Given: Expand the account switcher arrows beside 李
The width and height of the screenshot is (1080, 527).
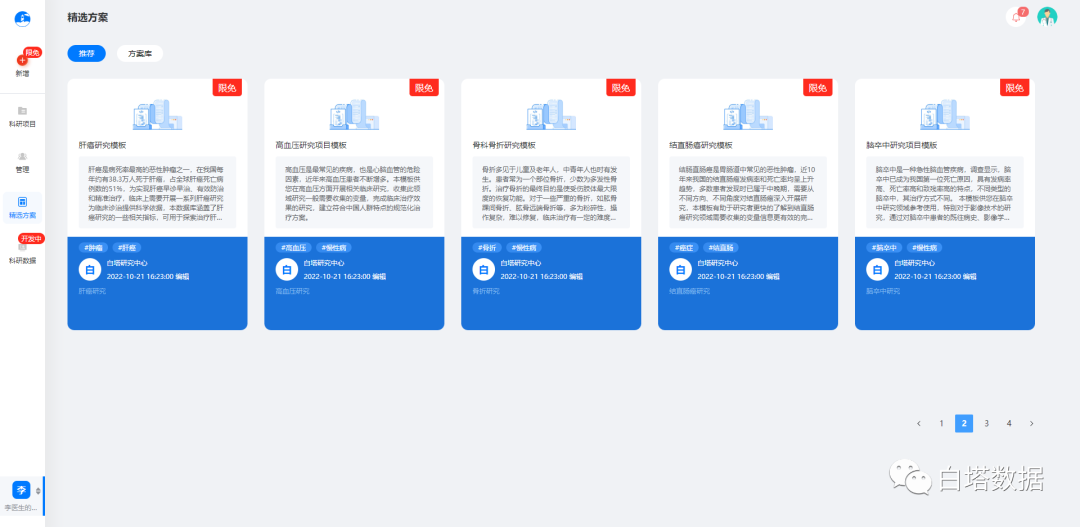Looking at the screenshot, I should pos(38,490).
